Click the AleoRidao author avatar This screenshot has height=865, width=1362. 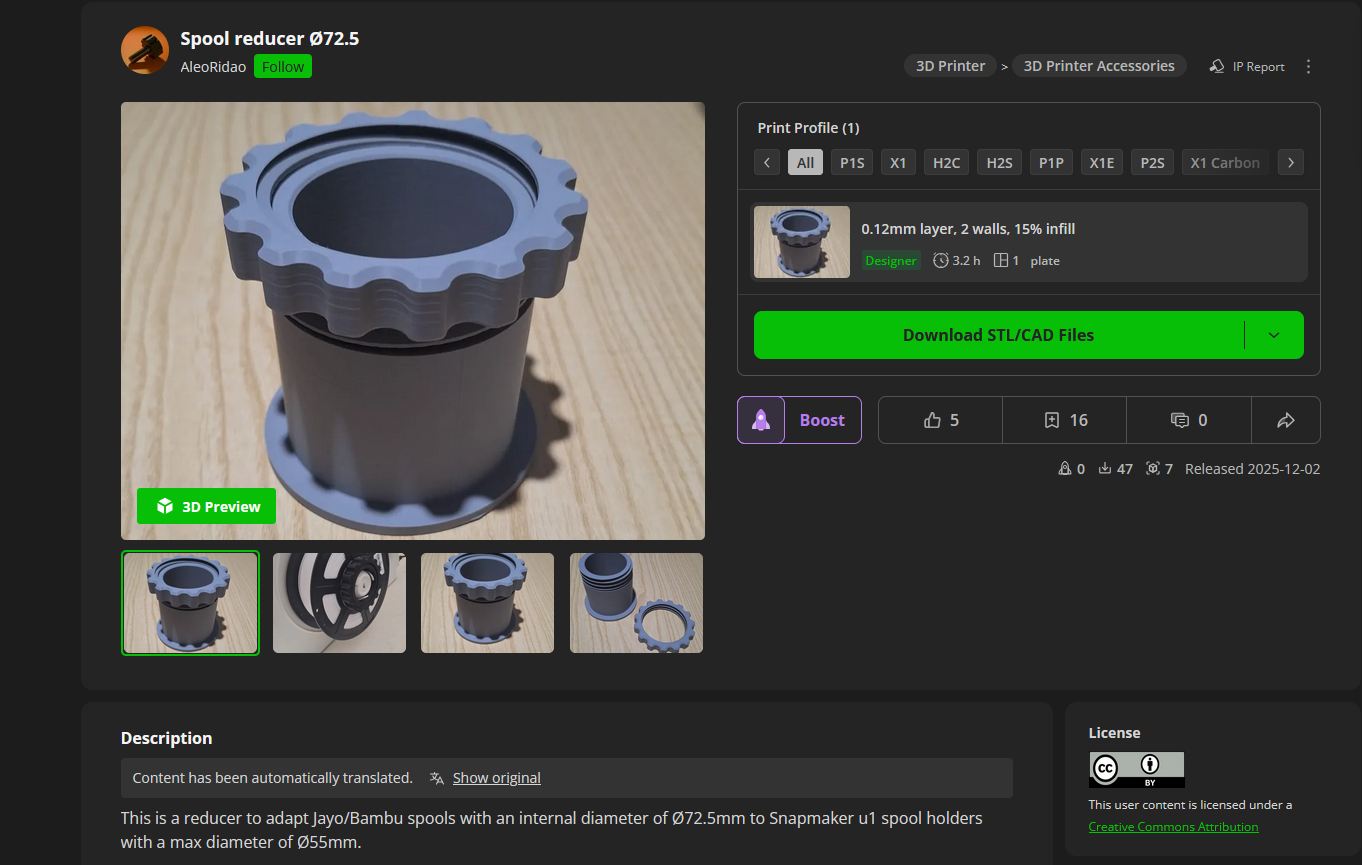click(x=145, y=50)
